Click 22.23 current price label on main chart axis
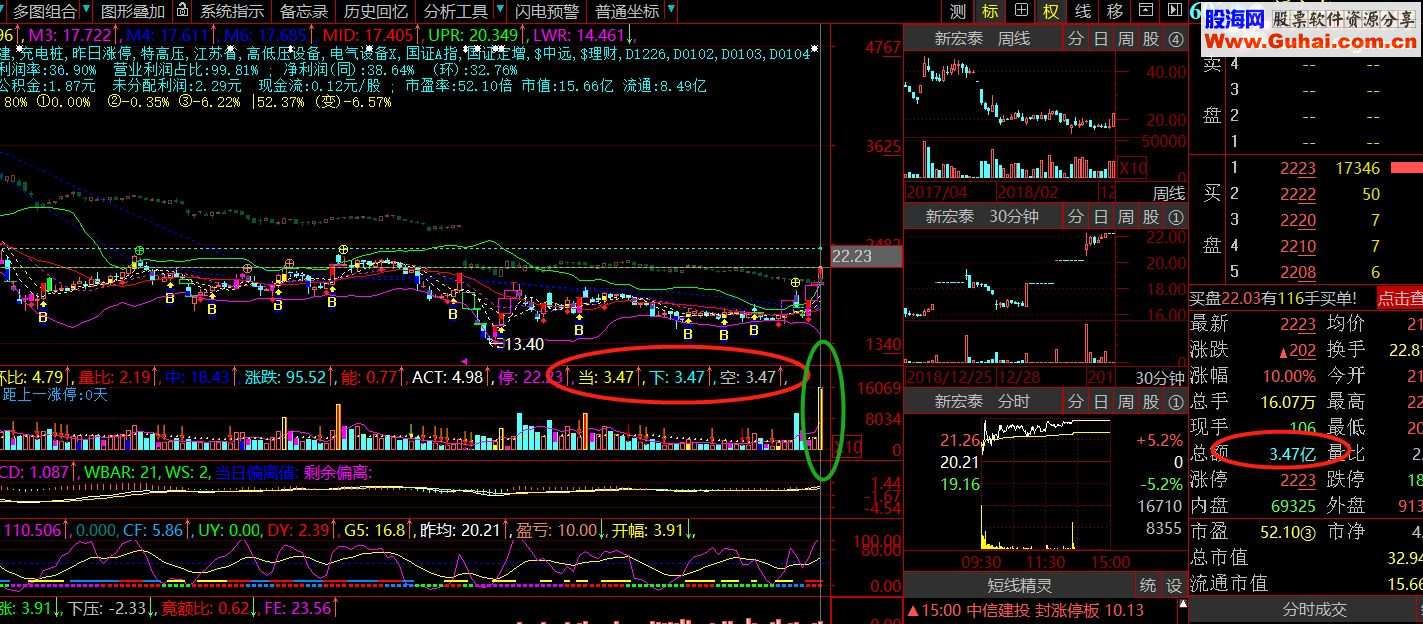Image resolution: width=1423 pixels, height=624 pixels. tap(866, 256)
